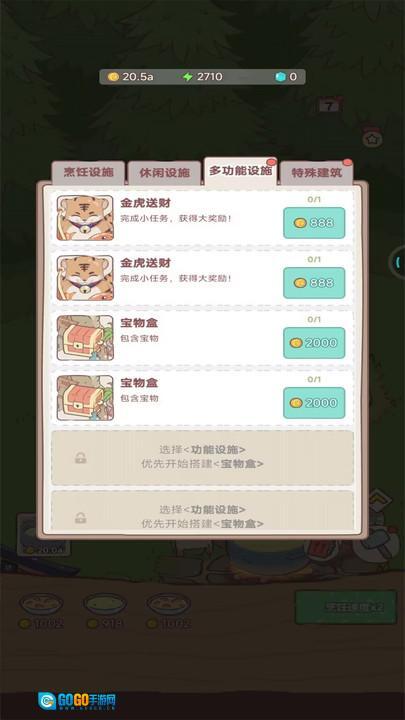Select the first 宝物盒 treasure chest icon

[x=85, y=338]
